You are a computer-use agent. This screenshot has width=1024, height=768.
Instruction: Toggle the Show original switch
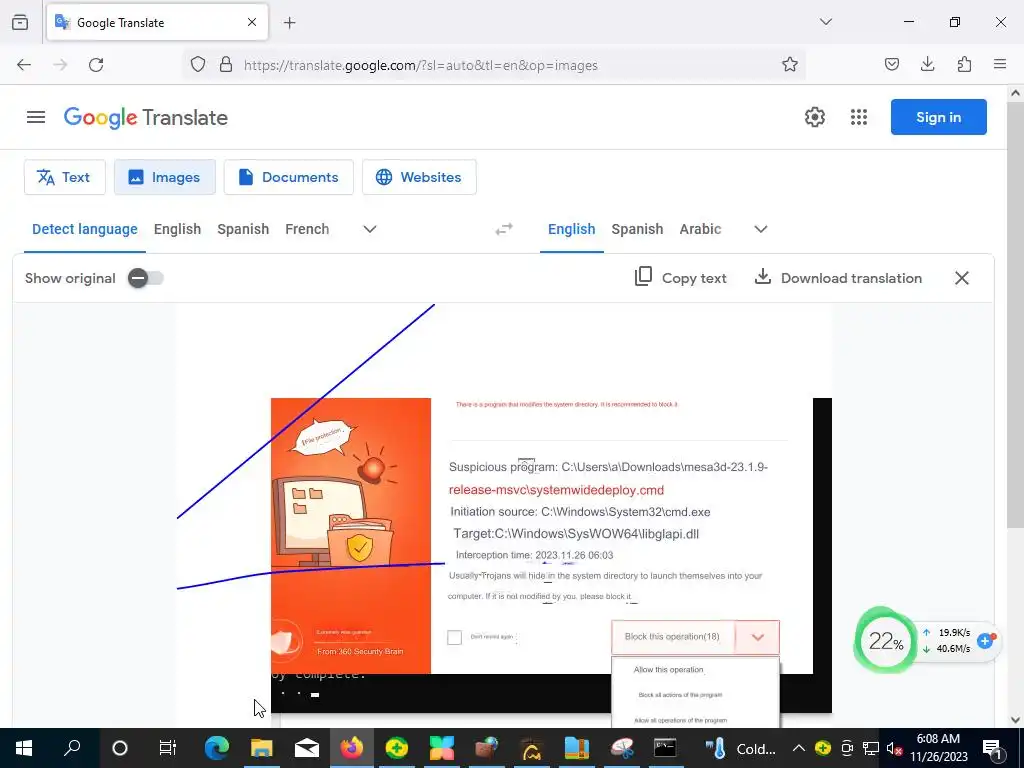(145, 278)
